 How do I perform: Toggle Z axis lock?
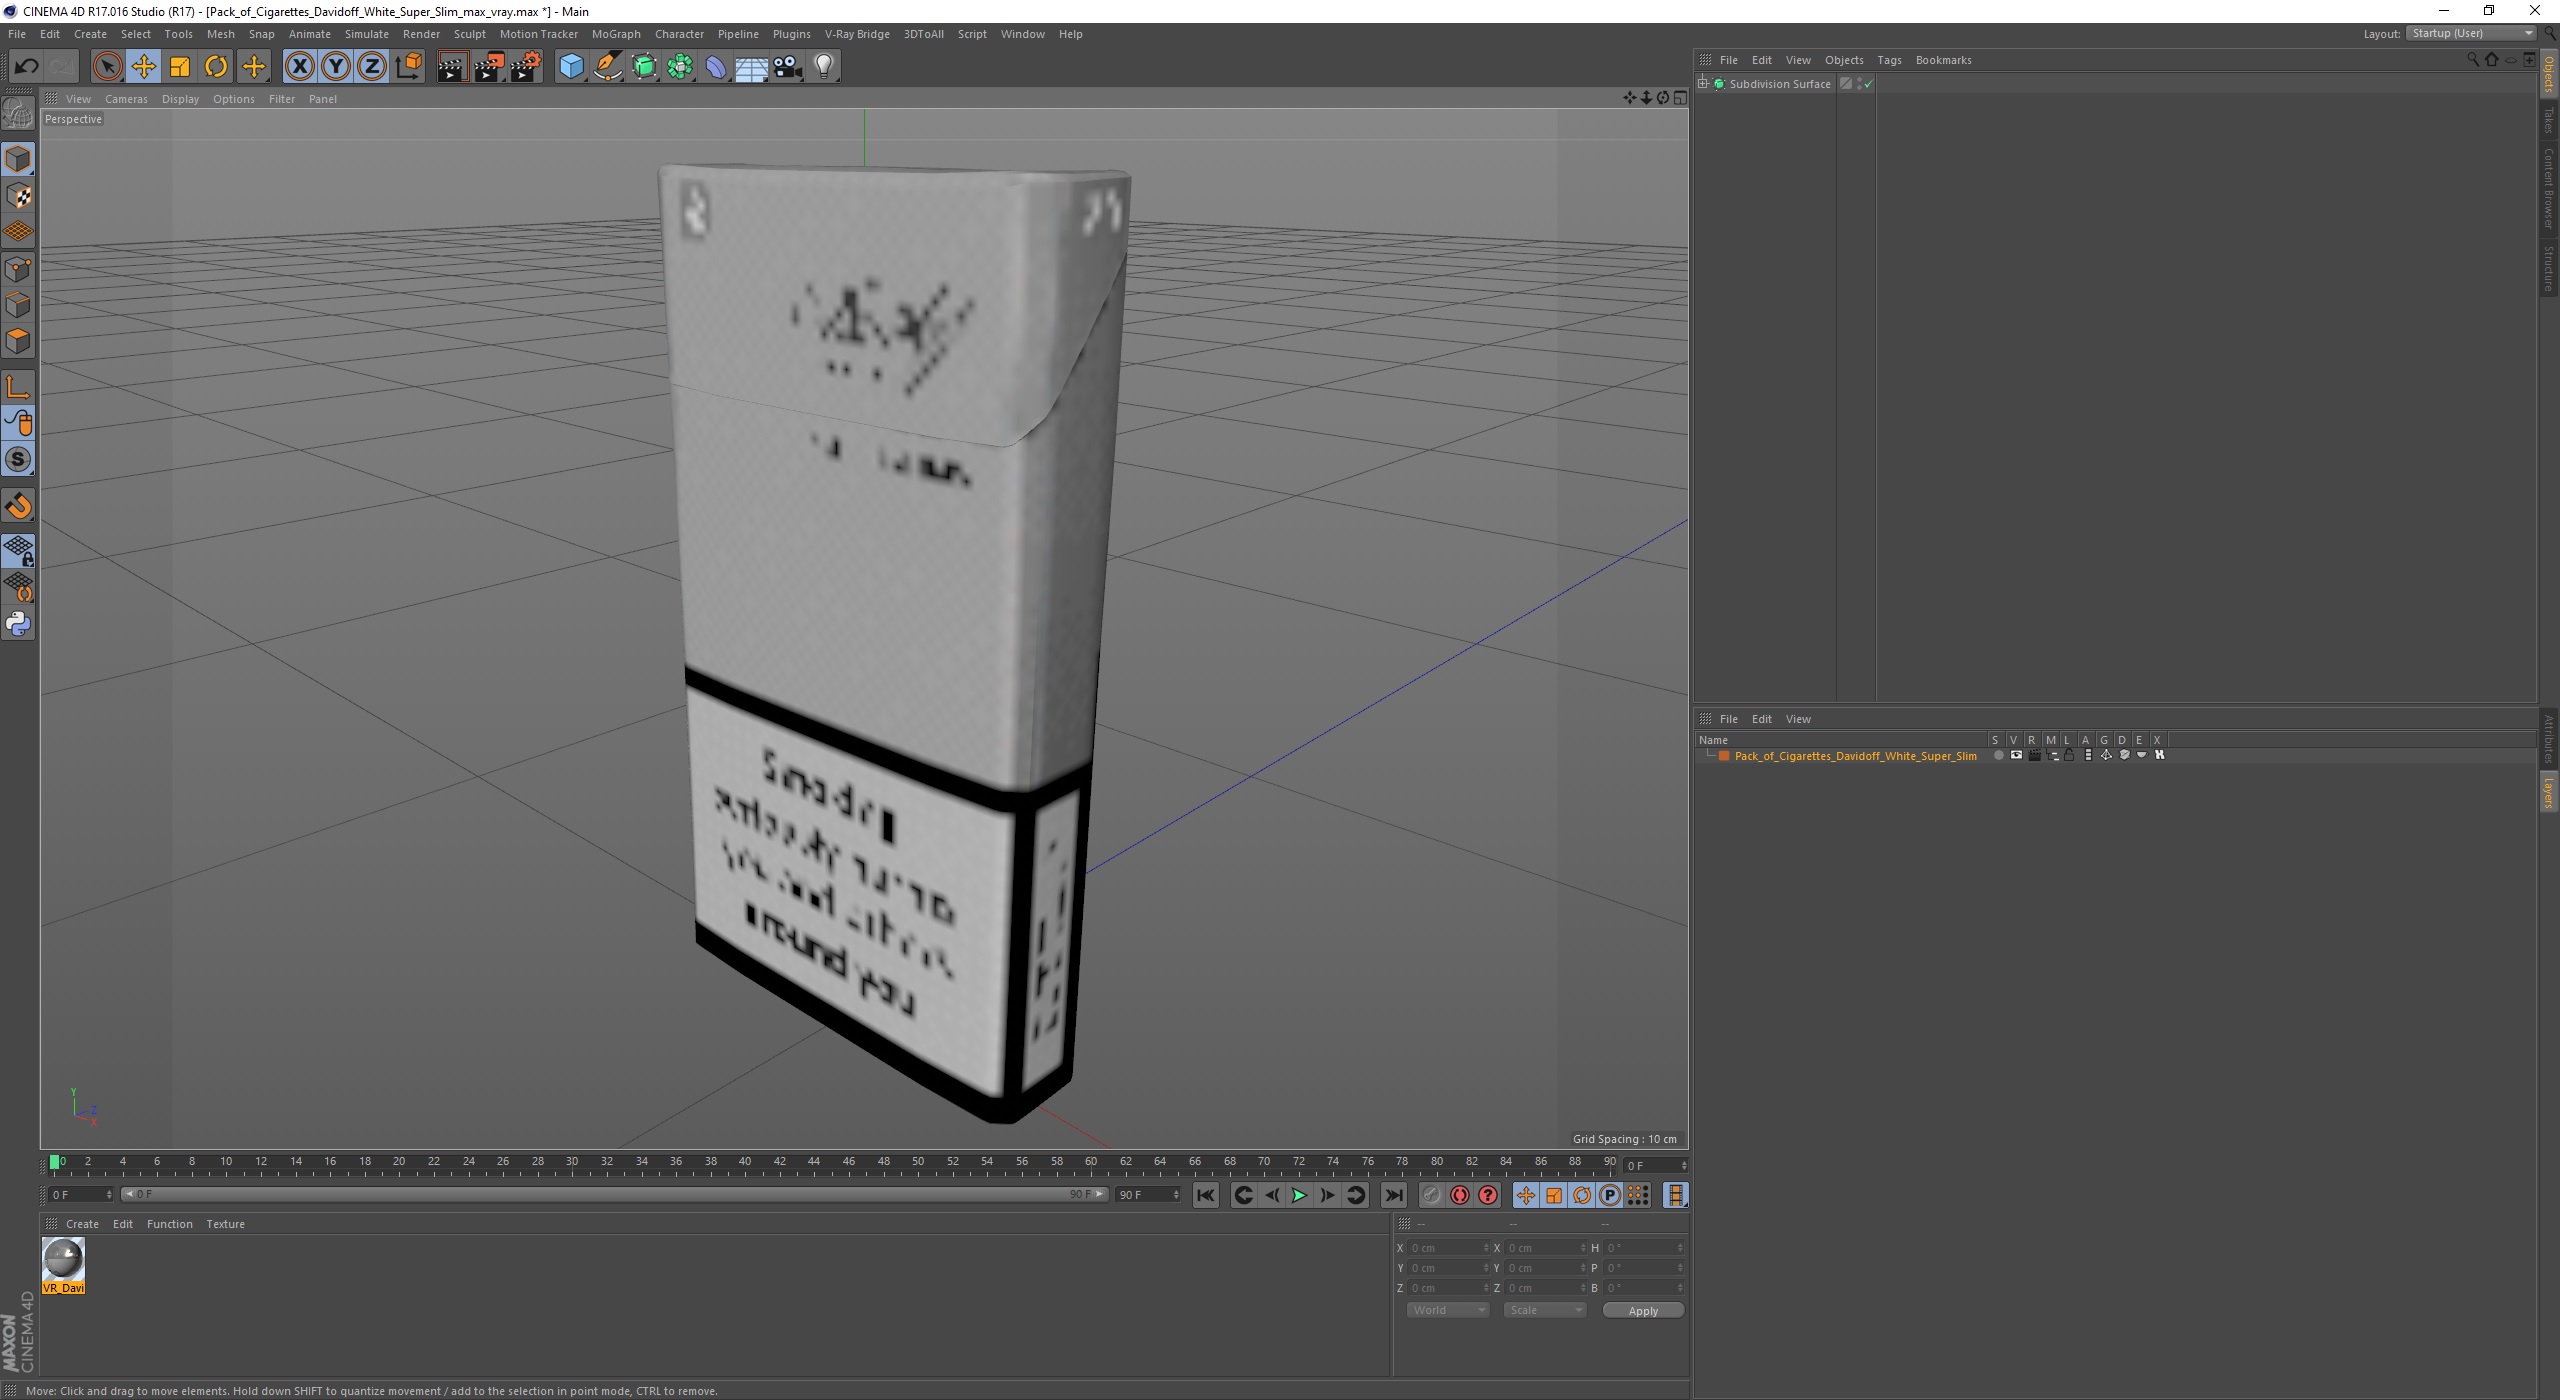tap(372, 67)
